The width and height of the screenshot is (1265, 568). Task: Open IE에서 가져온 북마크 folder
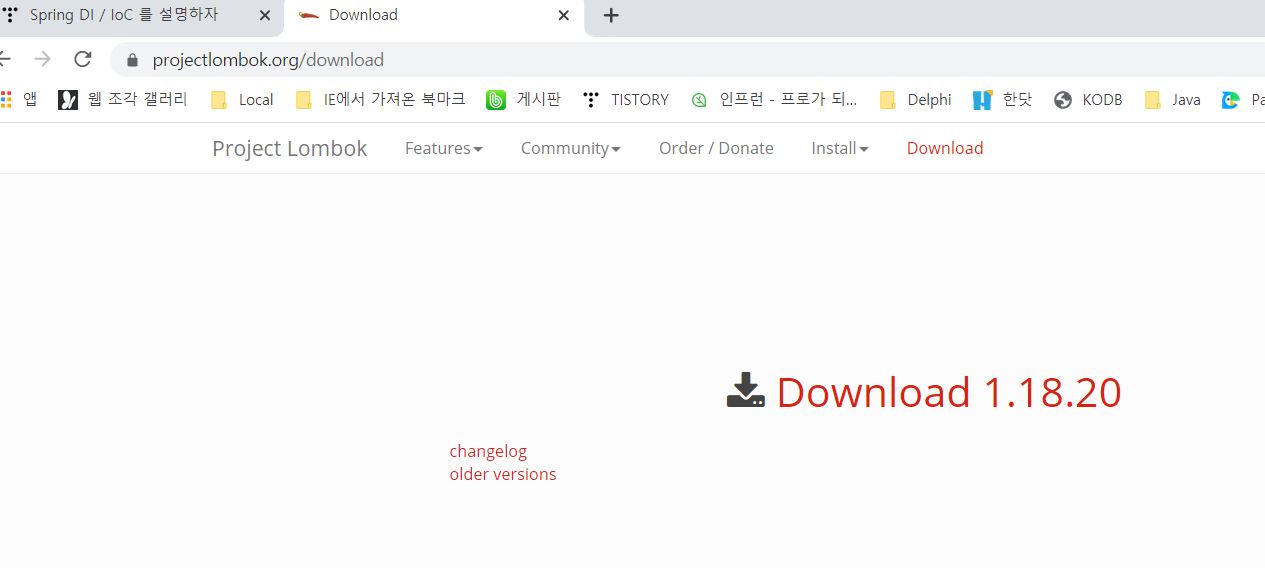[x=381, y=99]
